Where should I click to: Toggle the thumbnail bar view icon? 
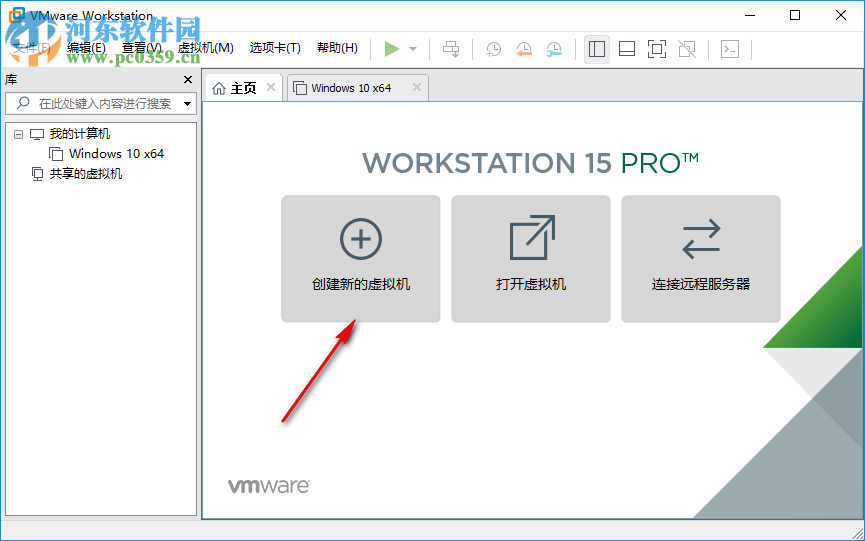point(627,49)
